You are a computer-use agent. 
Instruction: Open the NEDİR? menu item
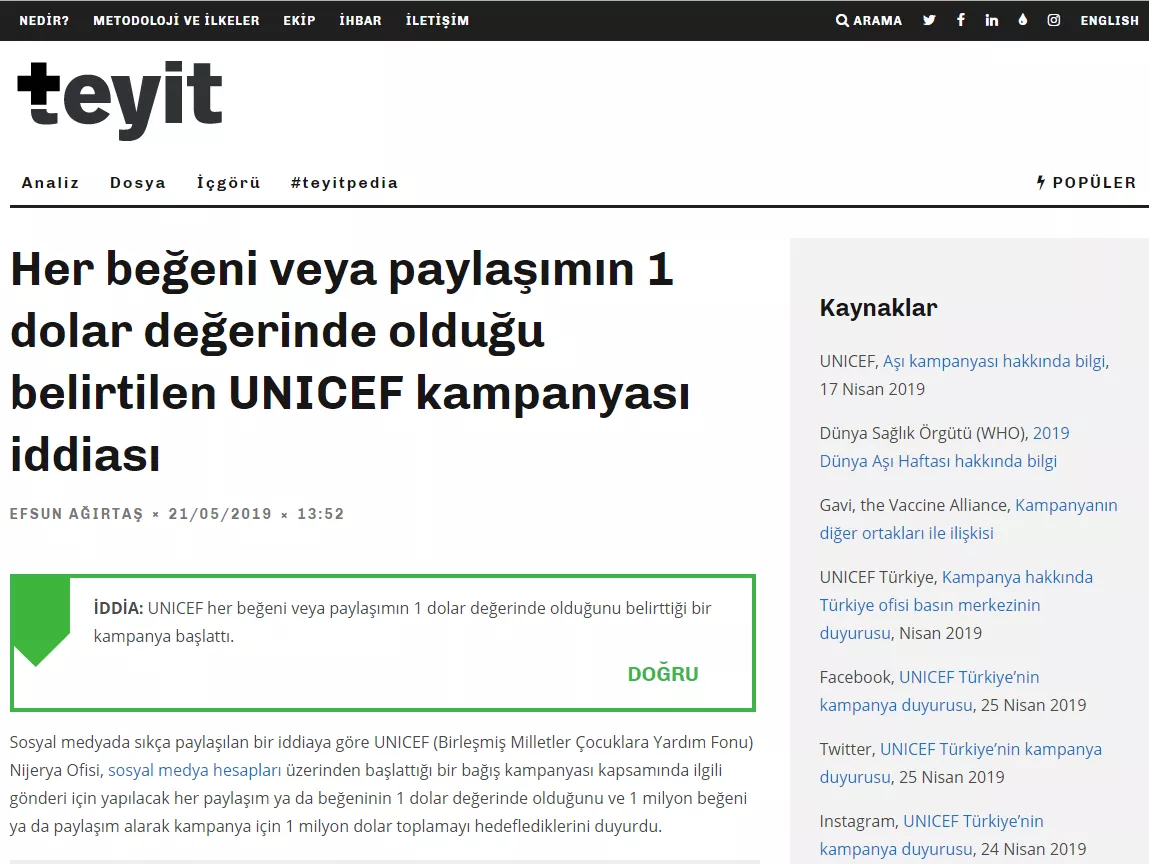(x=44, y=21)
